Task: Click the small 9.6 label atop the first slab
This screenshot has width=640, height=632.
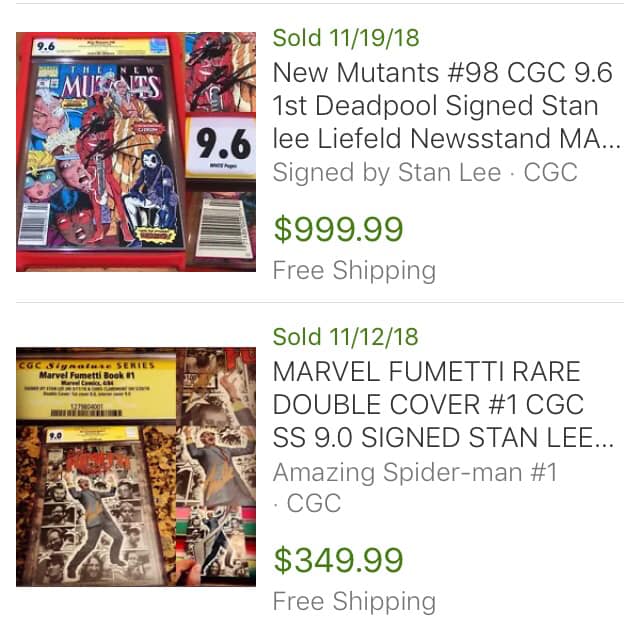Action: (45, 46)
